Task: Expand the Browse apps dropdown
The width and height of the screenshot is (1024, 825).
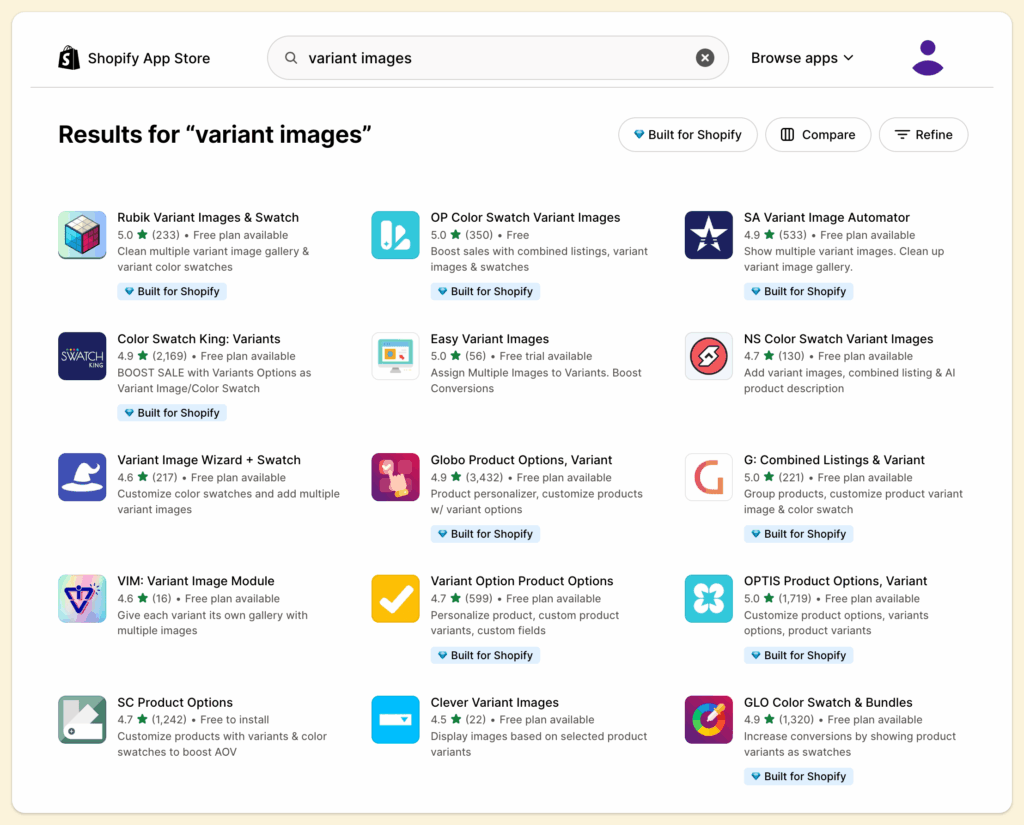Action: (x=802, y=58)
